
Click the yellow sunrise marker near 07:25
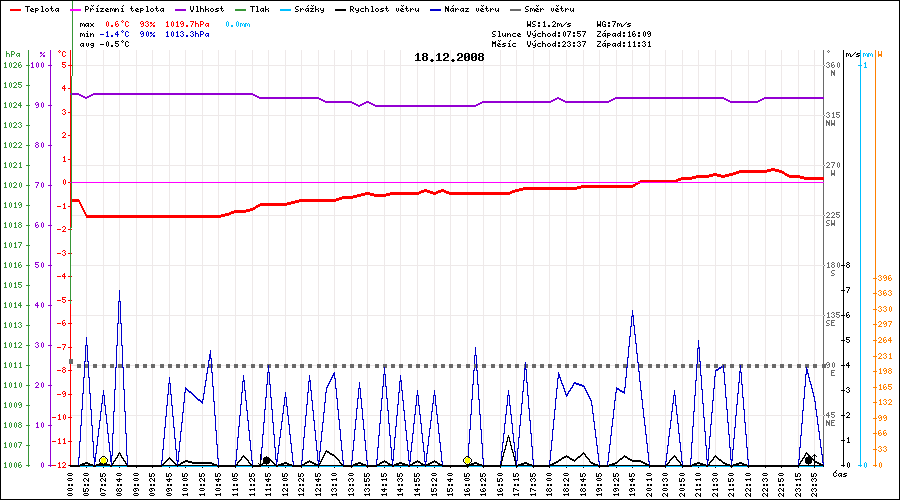(x=103, y=460)
